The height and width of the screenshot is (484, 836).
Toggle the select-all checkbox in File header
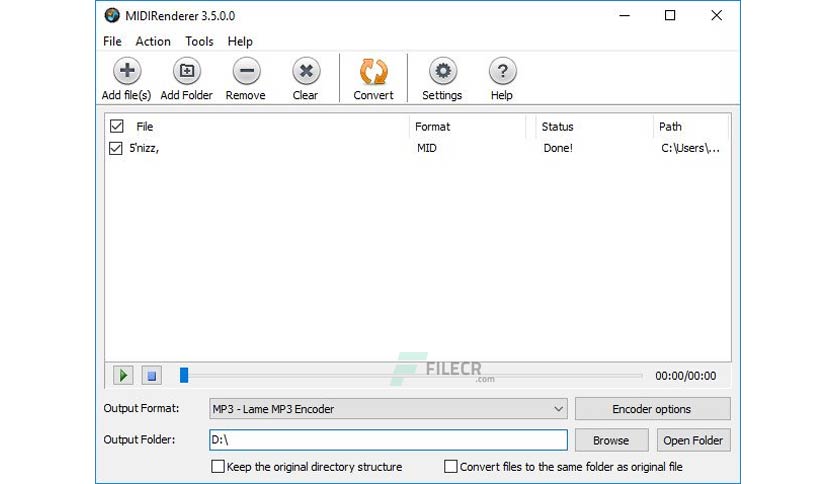pyautogui.click(x=116, y=126)
